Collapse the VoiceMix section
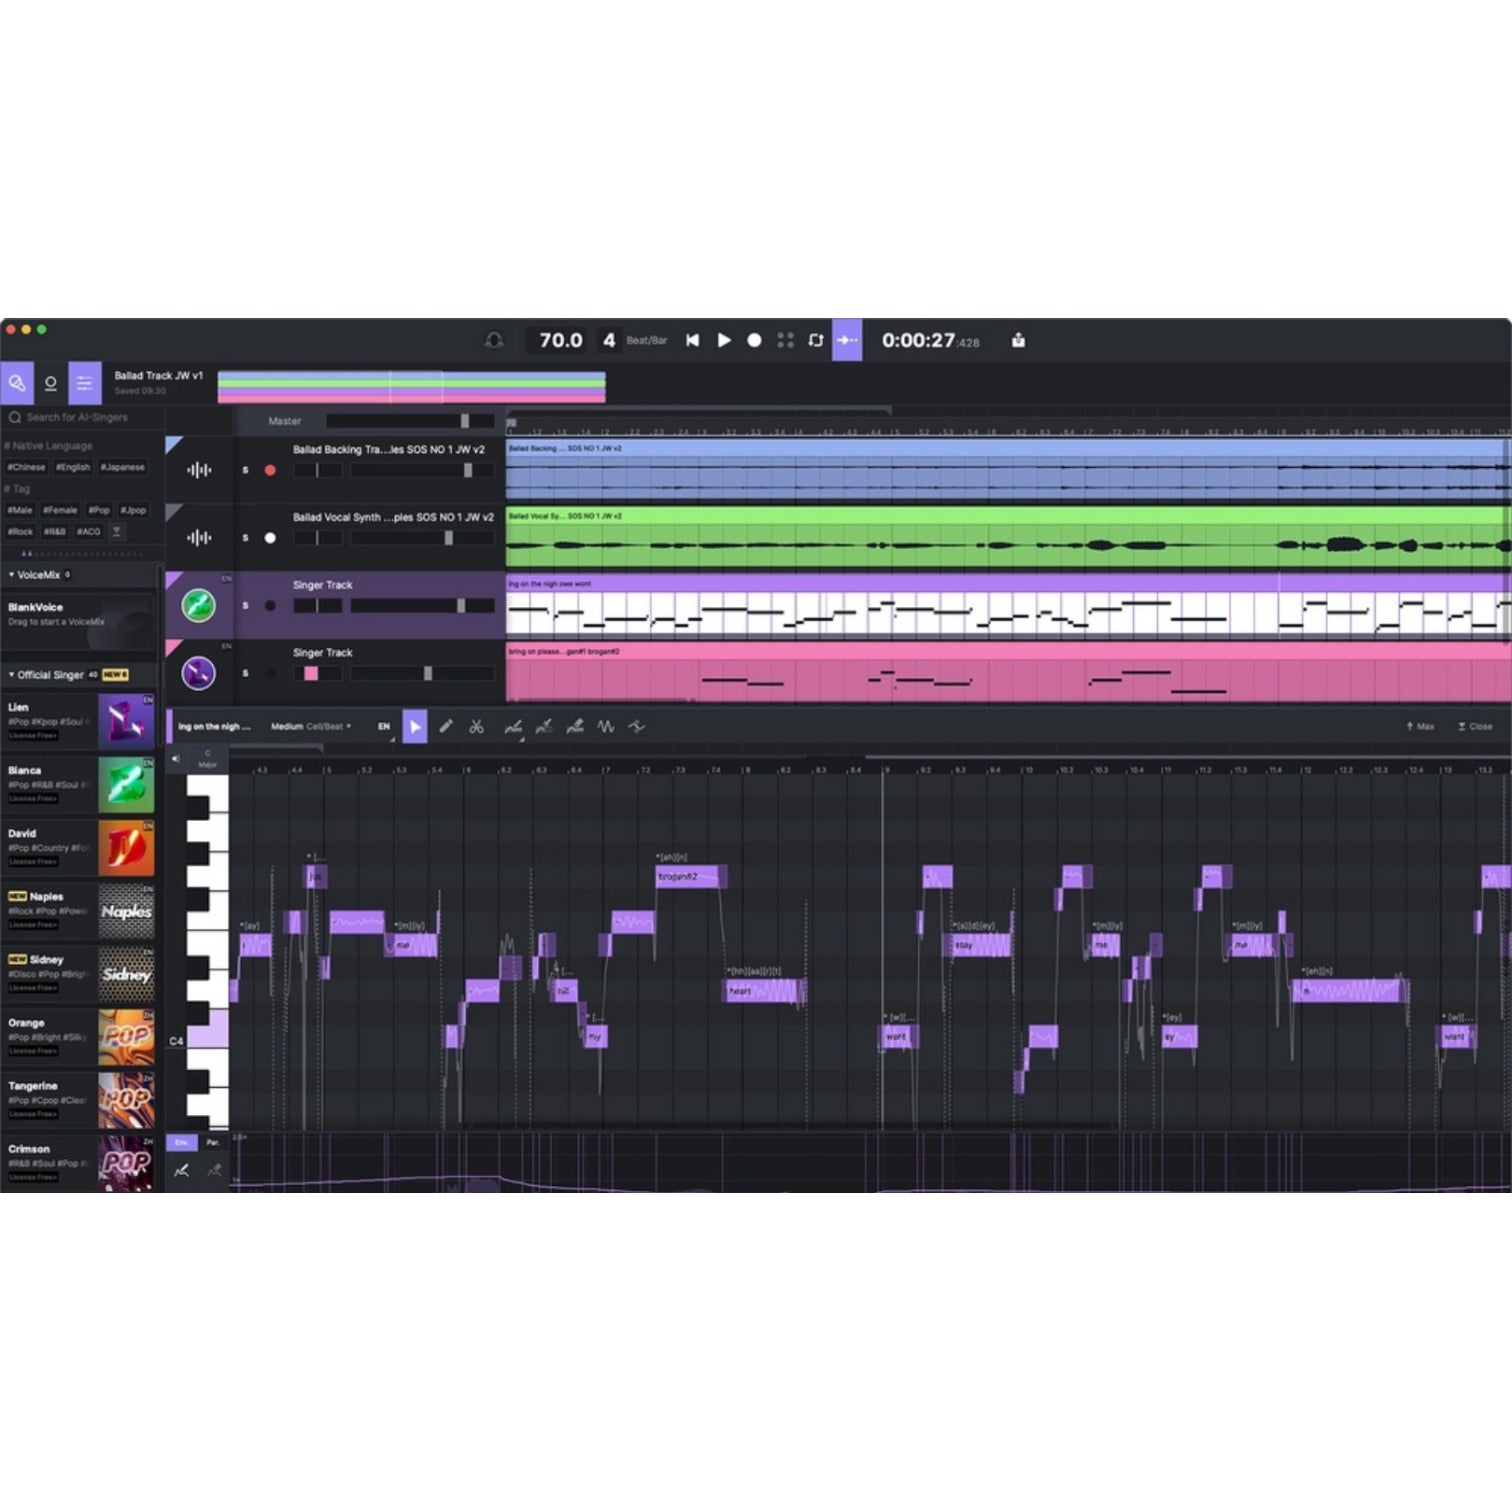This screenshot has width=1512, height=1512. click(x=12, y=575)
